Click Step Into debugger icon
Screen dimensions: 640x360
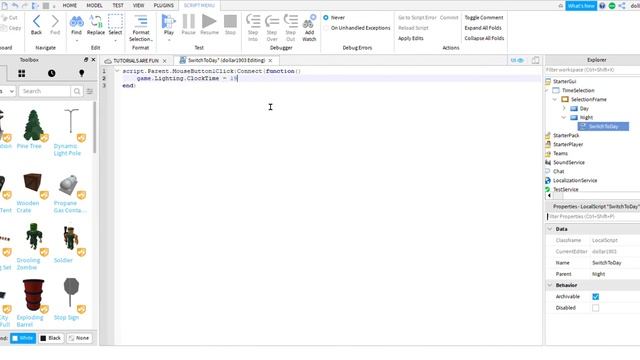[x=253, y=21]
